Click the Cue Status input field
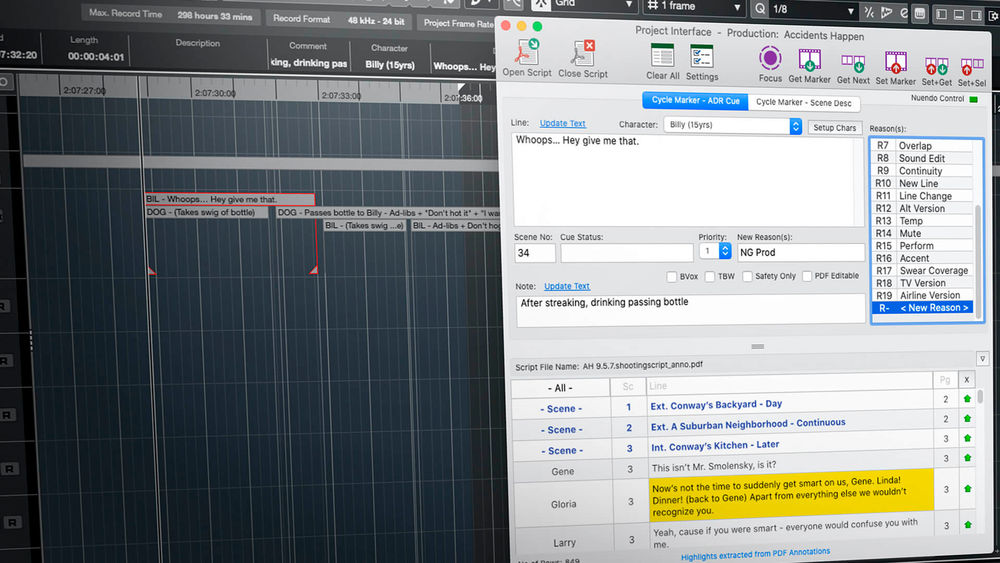 [626, 253]
